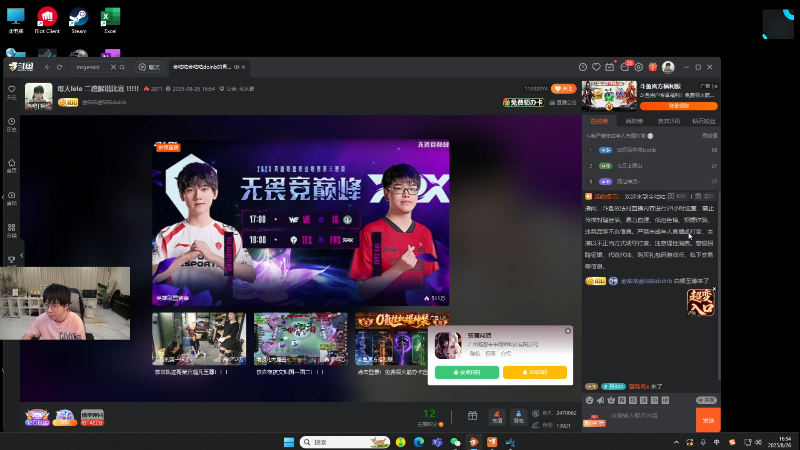
Task: Toggle the chat filter pill switch
Action: [706, 401]
